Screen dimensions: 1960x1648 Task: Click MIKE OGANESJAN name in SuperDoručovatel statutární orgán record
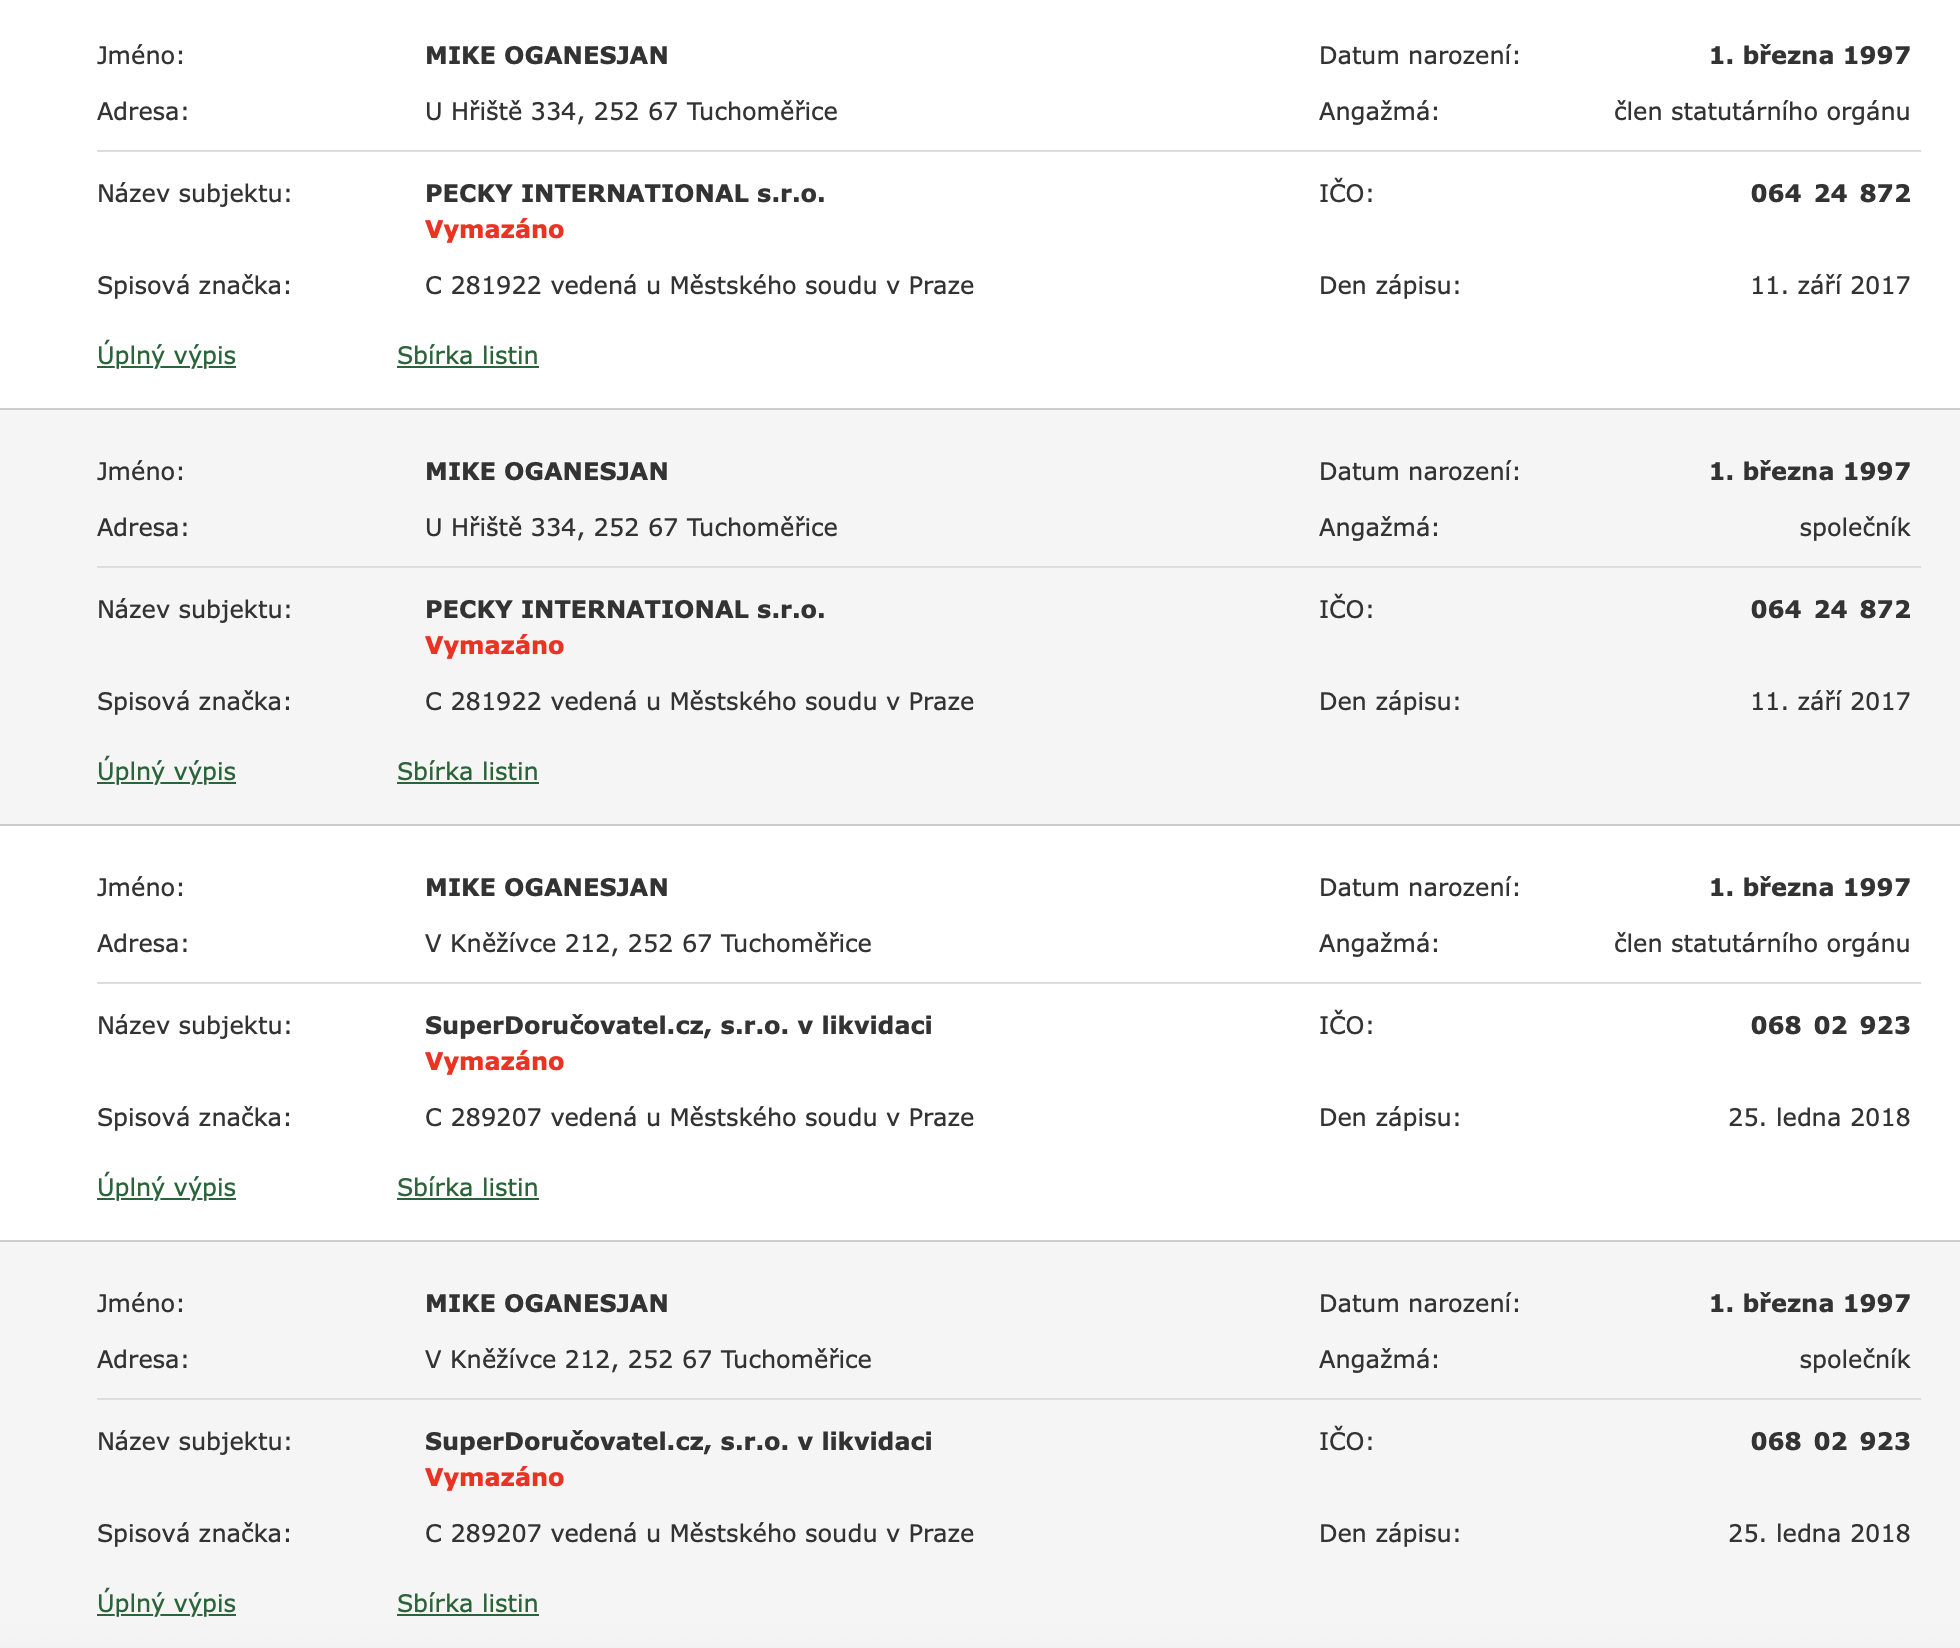pos(546,887)
